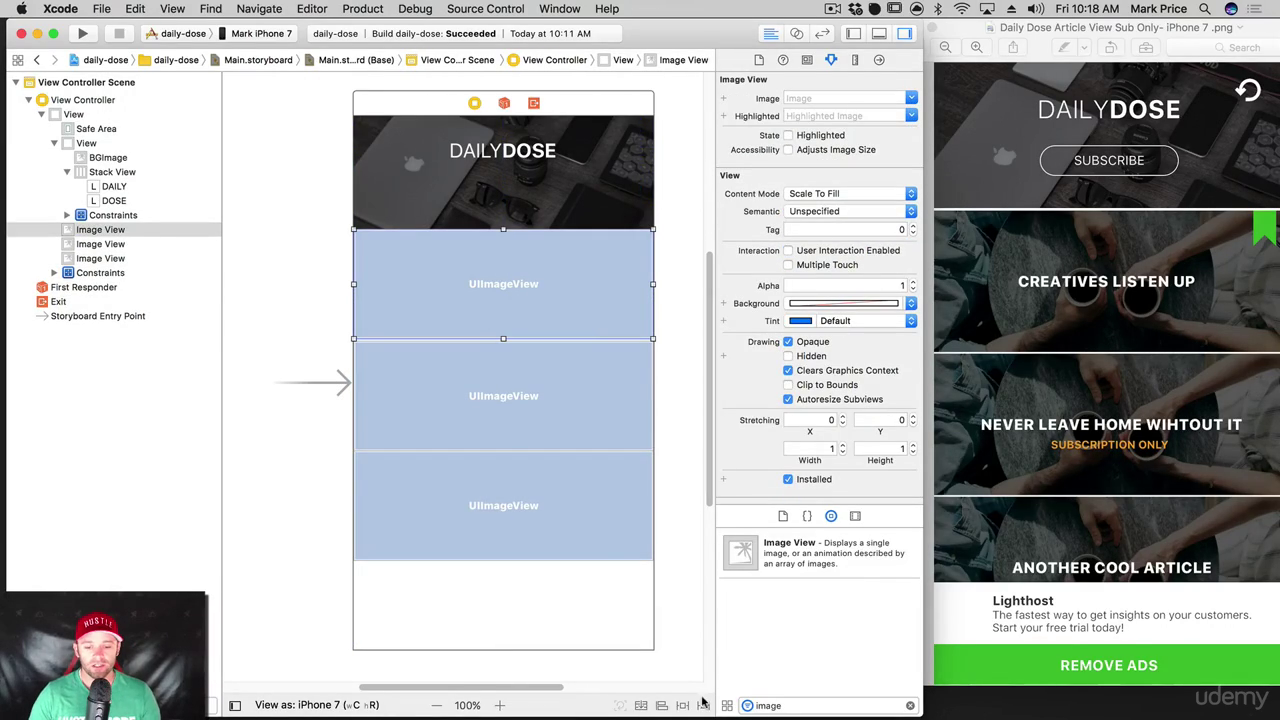Open the File inspector

point(759,60)
